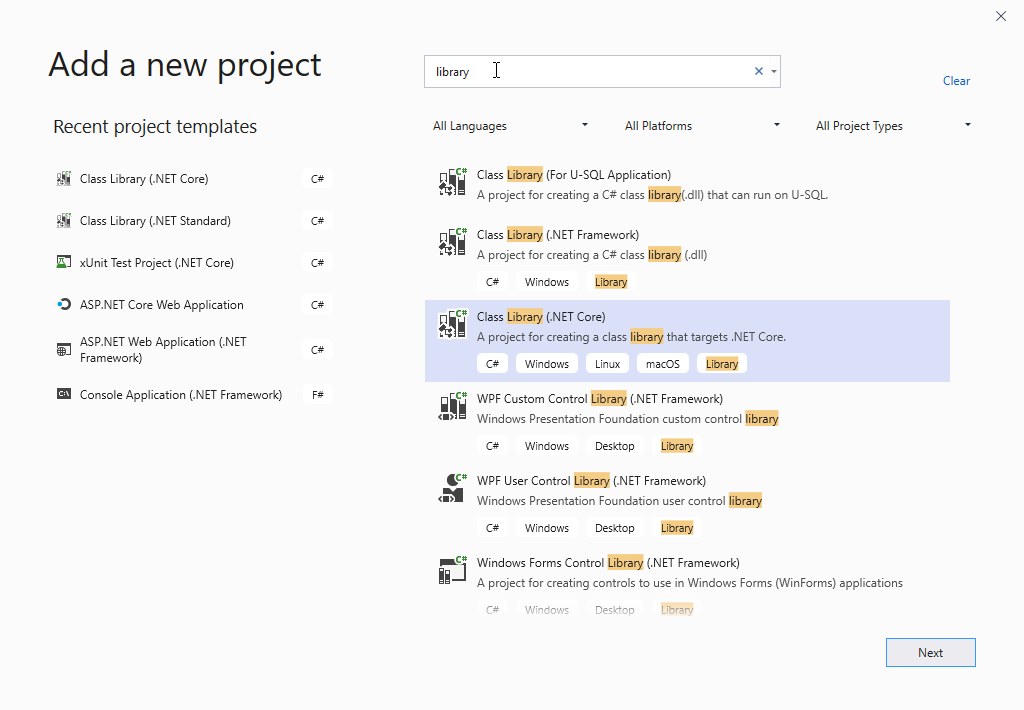
Task: Open the All Platforms filter dropdown
Action: pyautogui.click(x=702, y=125)
